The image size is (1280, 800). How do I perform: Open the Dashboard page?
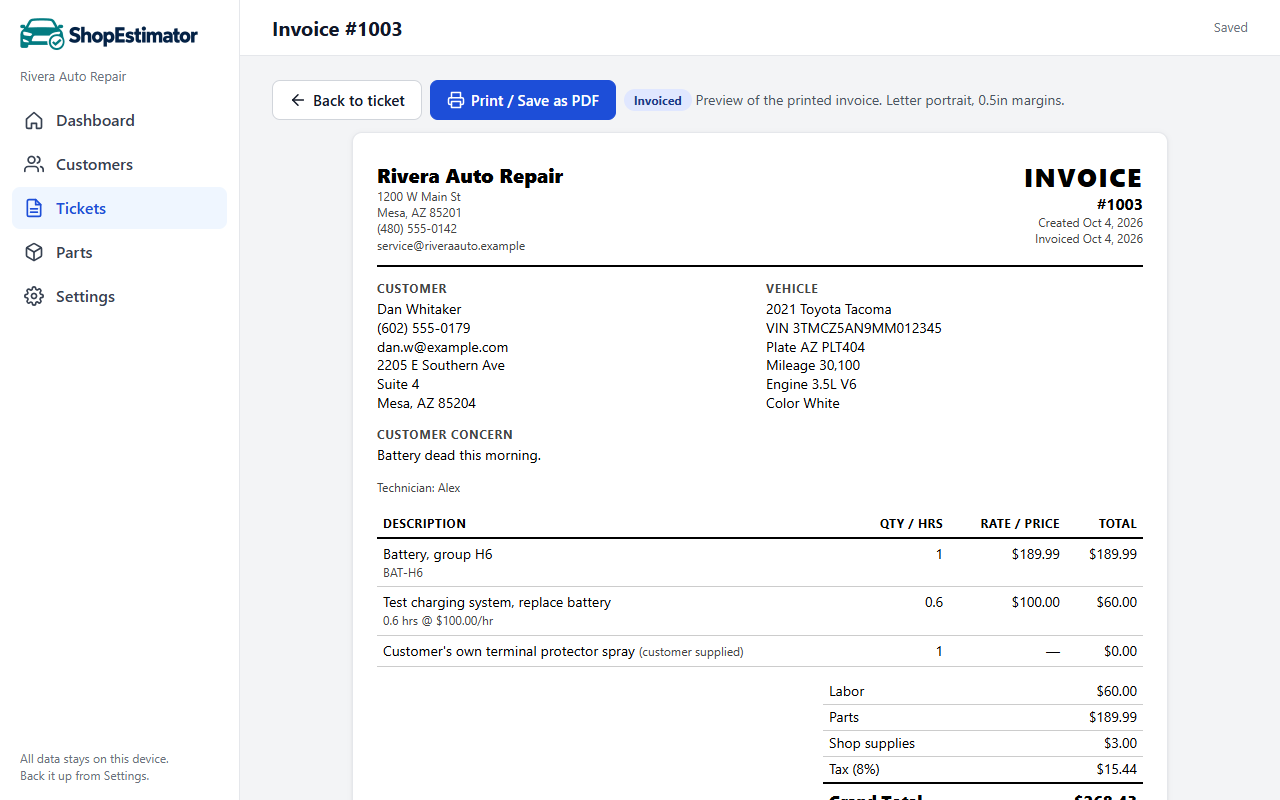(119, 121)
